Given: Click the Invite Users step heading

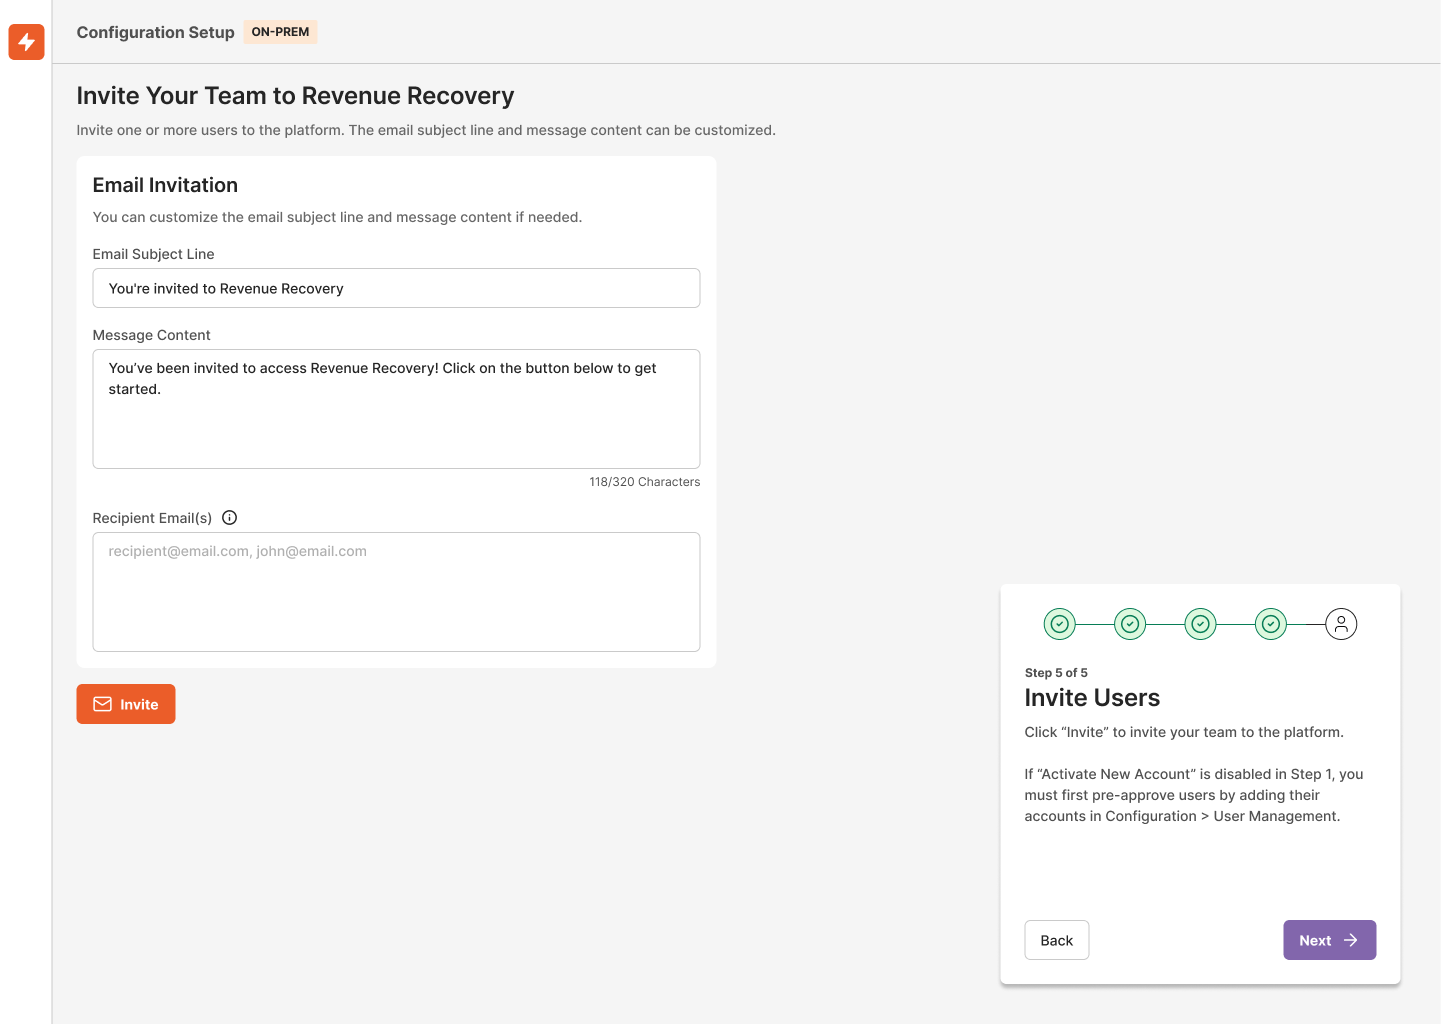Looking at the screenshot, I should pyautogui.click(x=1092, y=697).
